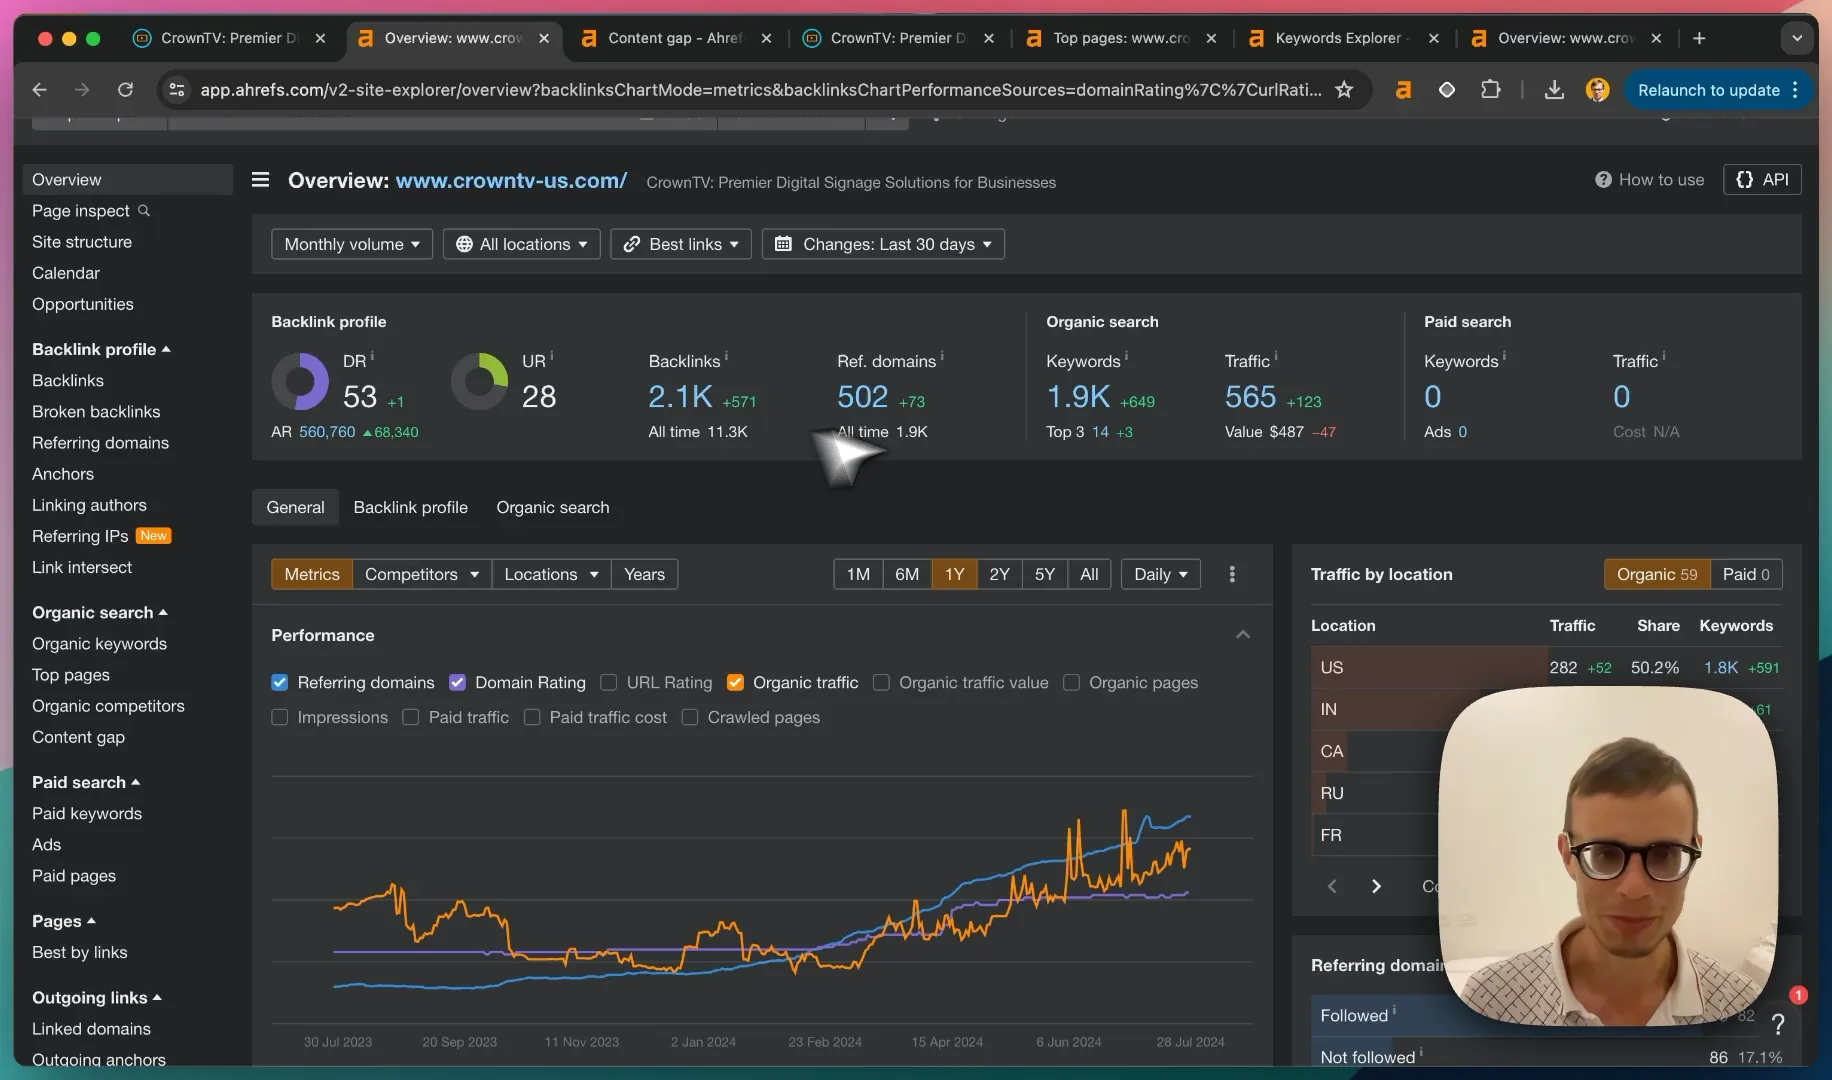Switch to the Content gap browser tab
The height and width of the screenshot is (1080, 1832).
(x=674, y=38)
